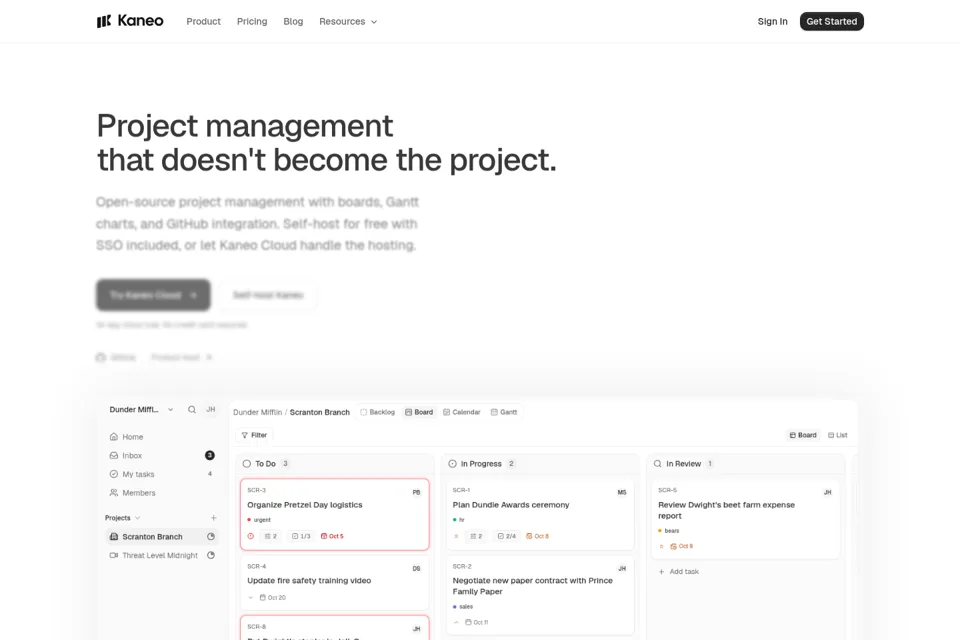
Task: Select Threat Level Midnight project
Action: [162, 555]
